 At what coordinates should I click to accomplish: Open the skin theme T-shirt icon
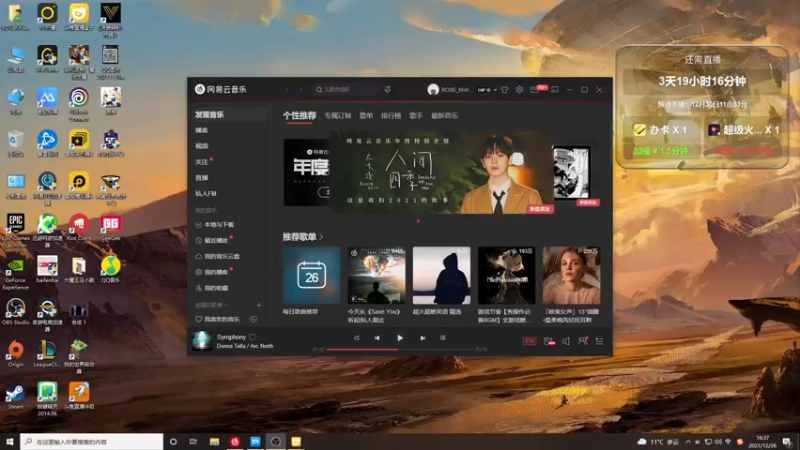505,90
